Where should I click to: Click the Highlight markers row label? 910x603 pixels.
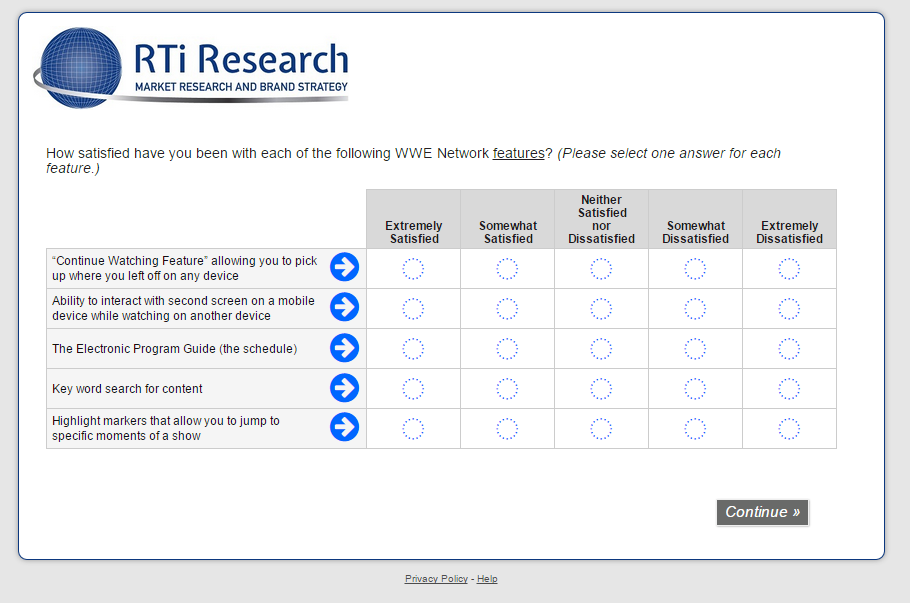(166, 428)
